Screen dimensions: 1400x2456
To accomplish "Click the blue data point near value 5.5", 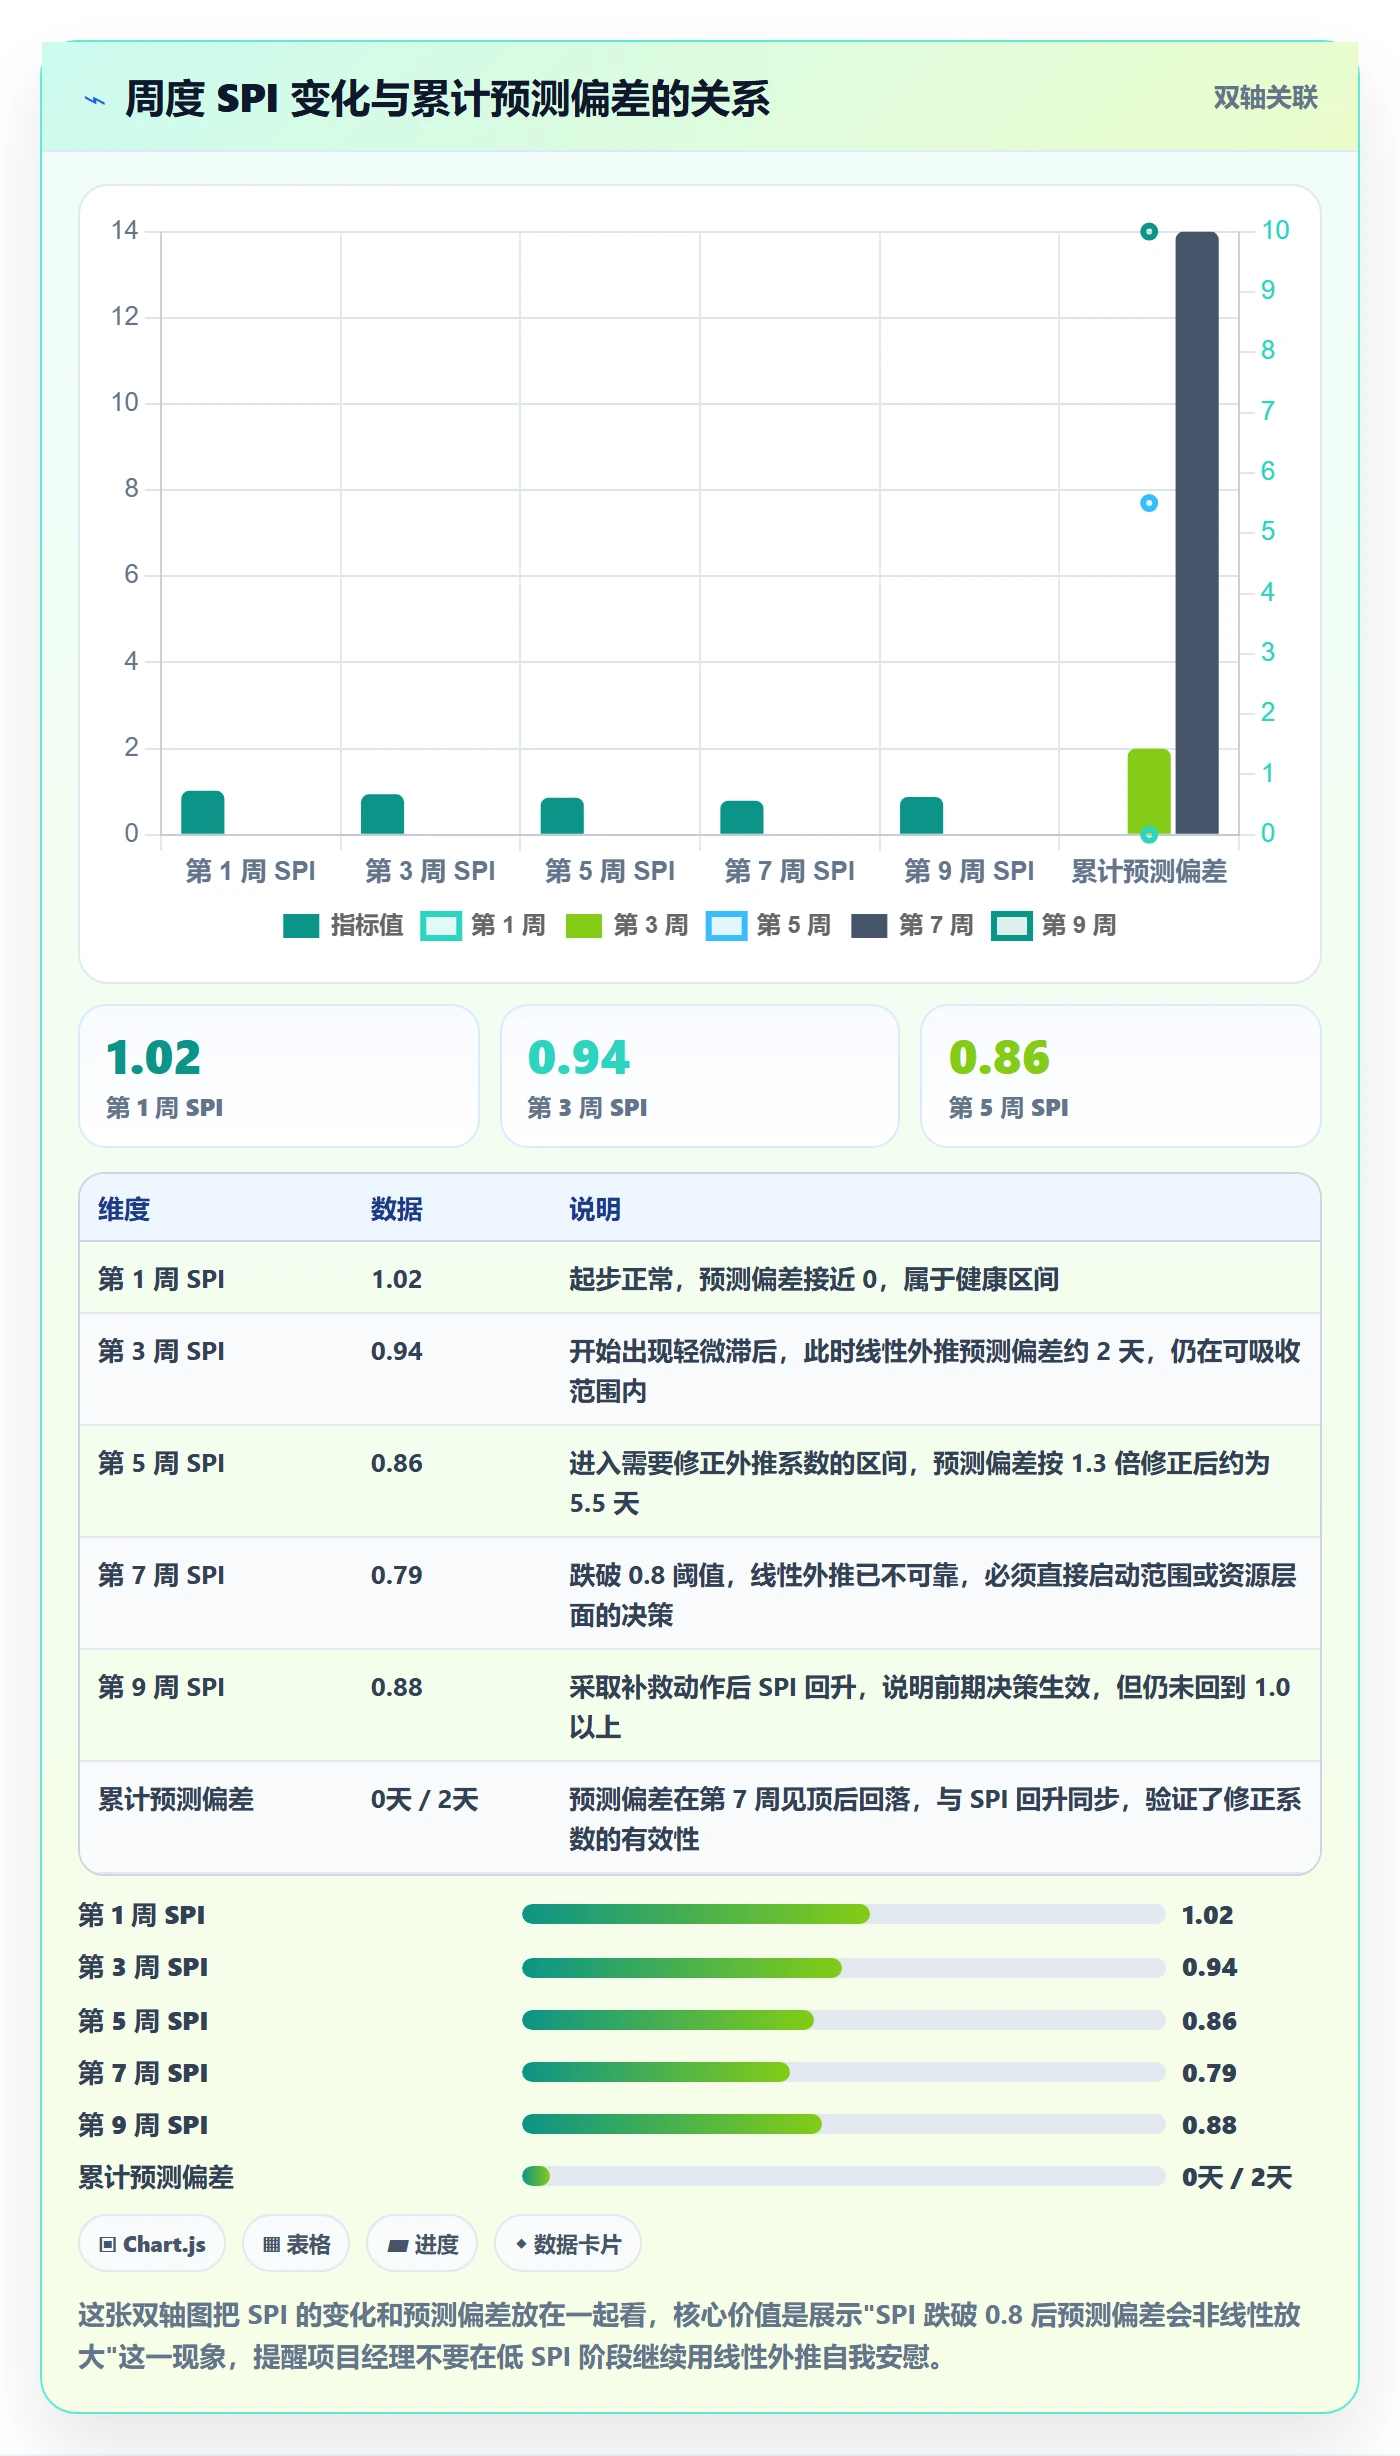I will [1149, 503].
